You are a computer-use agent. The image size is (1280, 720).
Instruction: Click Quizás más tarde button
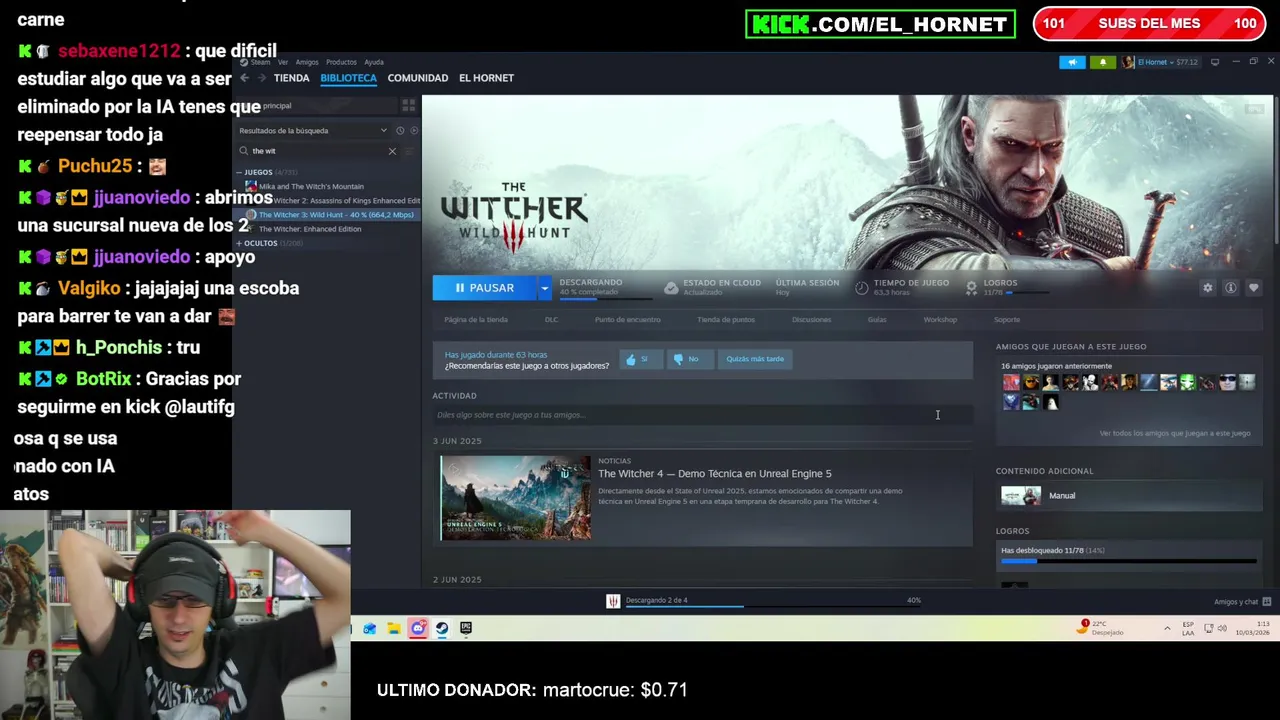(x=755, y=359)
